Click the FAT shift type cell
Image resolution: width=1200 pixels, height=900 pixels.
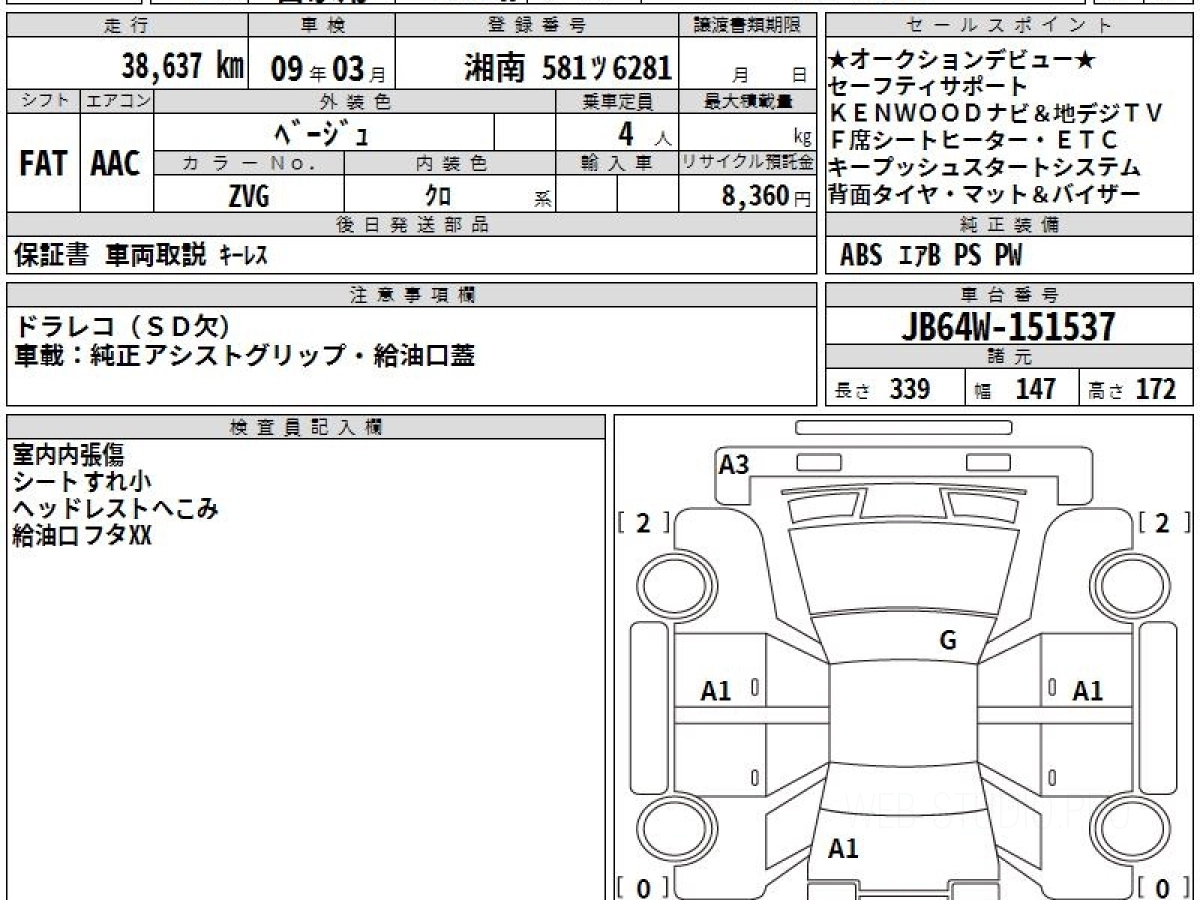43,164
